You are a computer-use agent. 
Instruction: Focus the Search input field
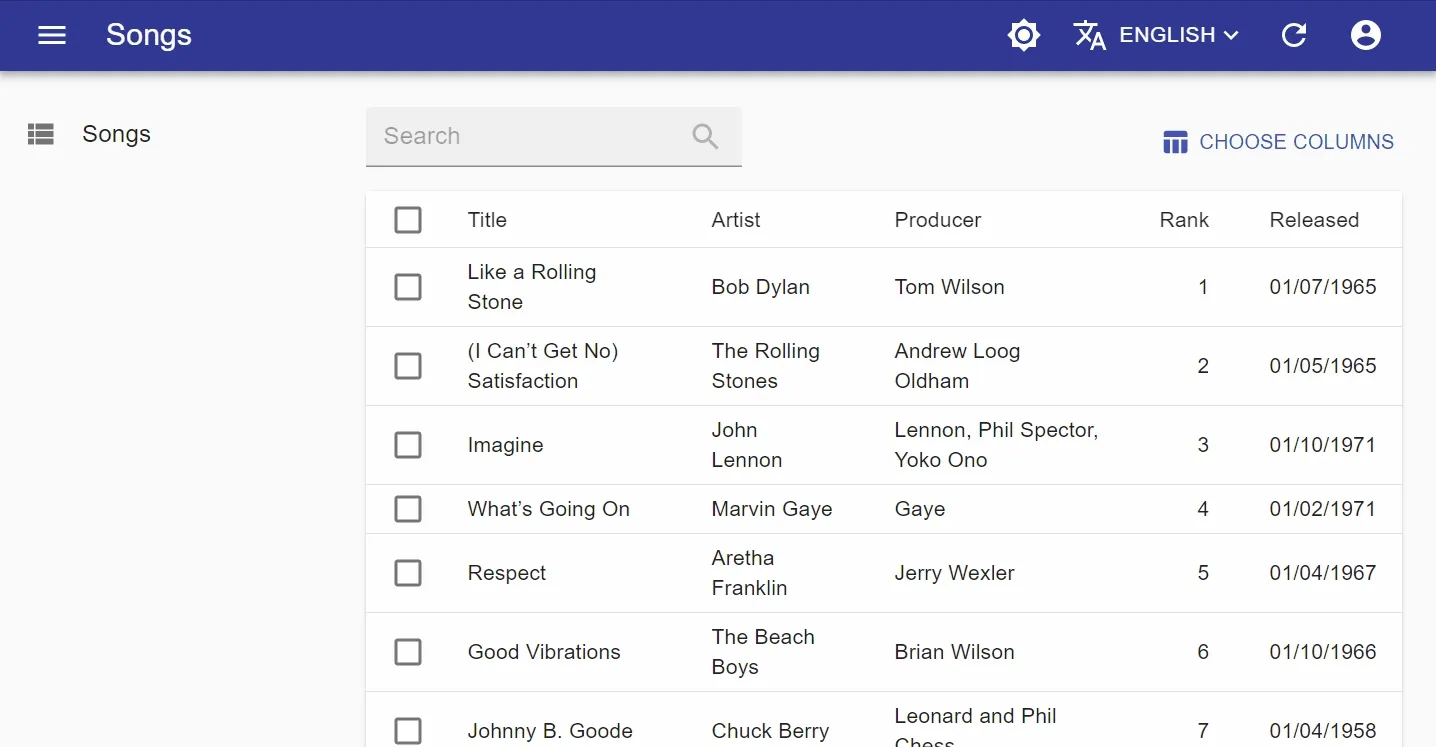point(530,136)
